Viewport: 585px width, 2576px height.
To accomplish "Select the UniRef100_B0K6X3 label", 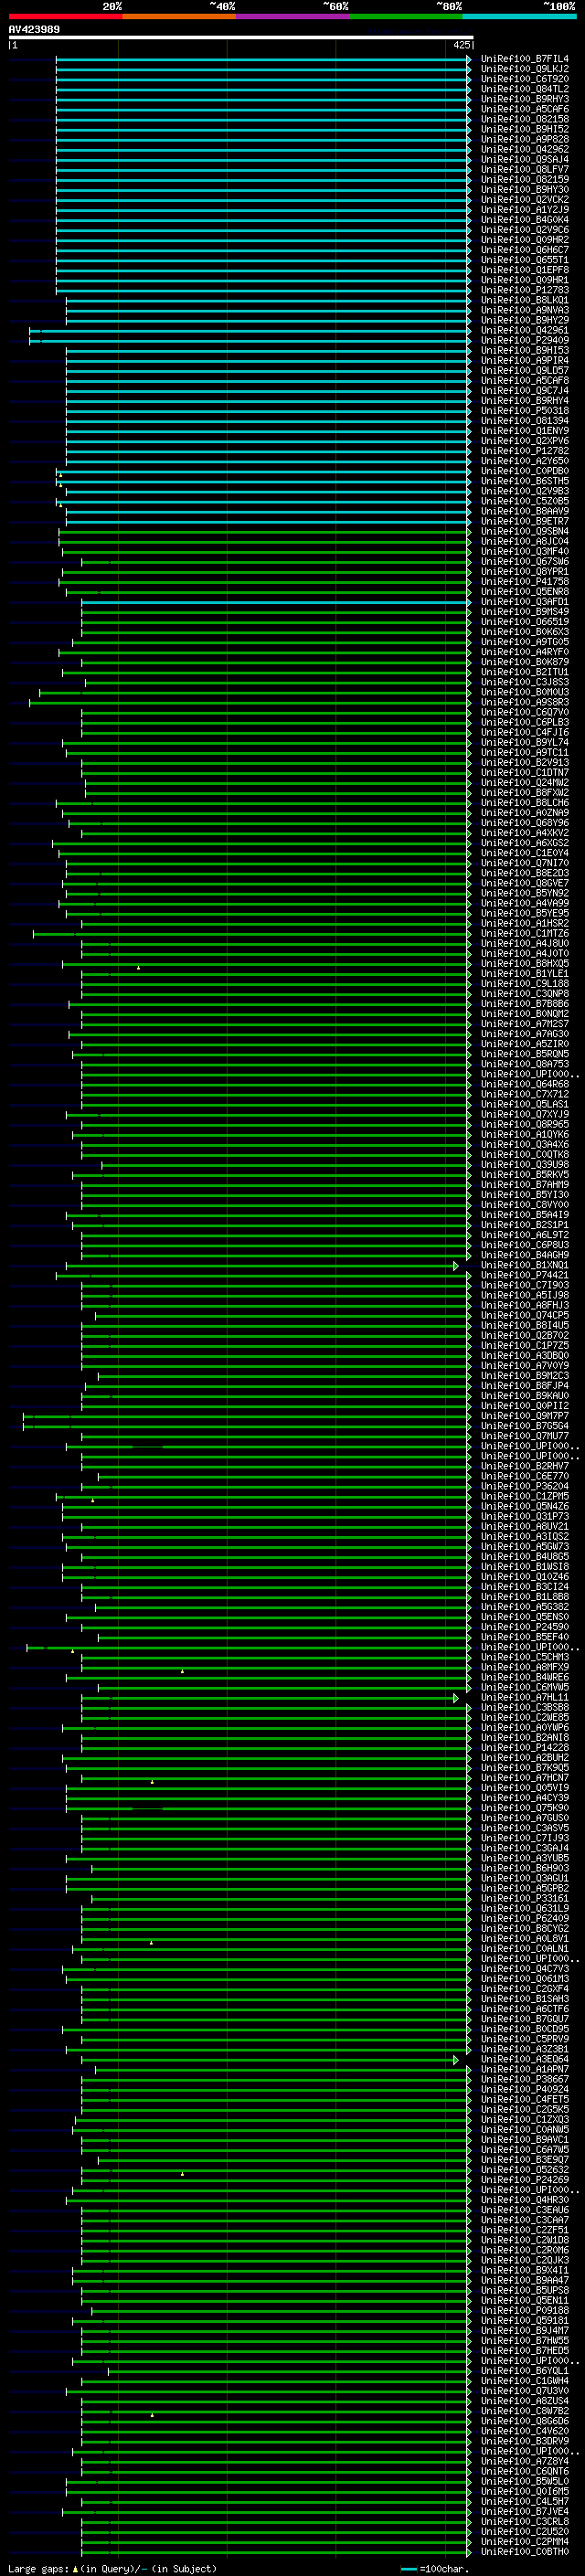I will (525, 631).
